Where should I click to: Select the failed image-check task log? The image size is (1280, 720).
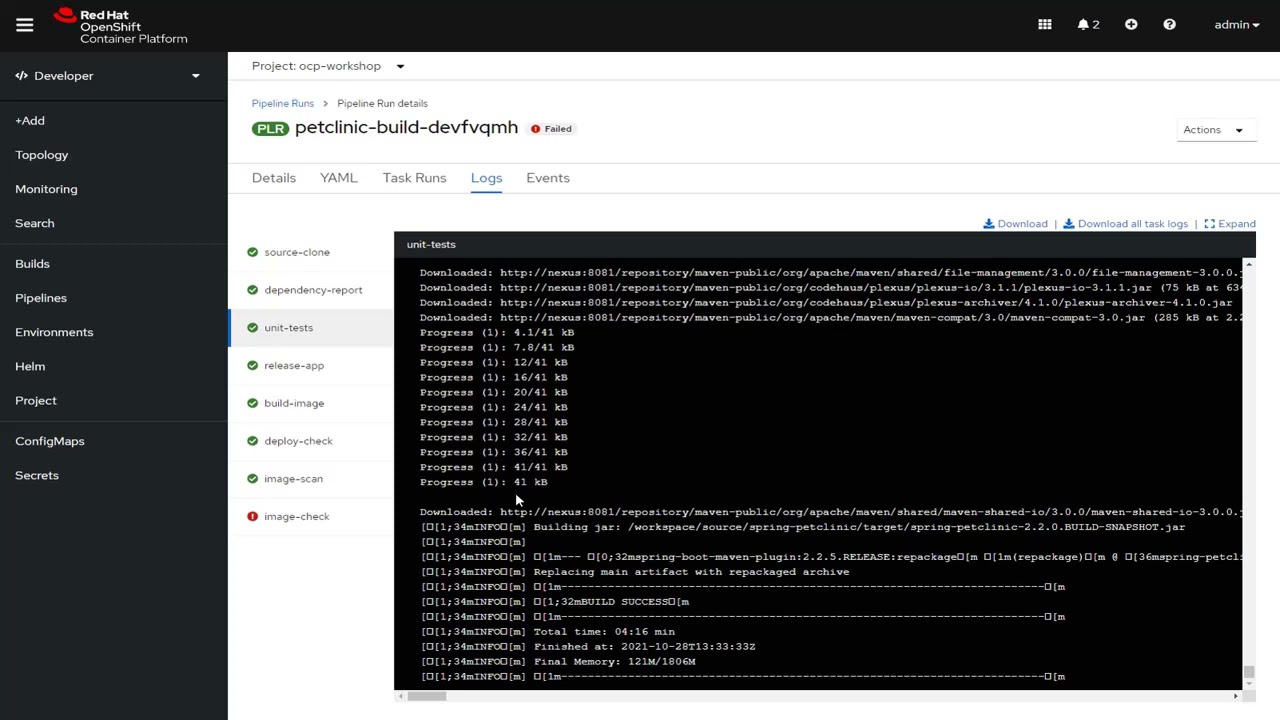click(311, 517)
